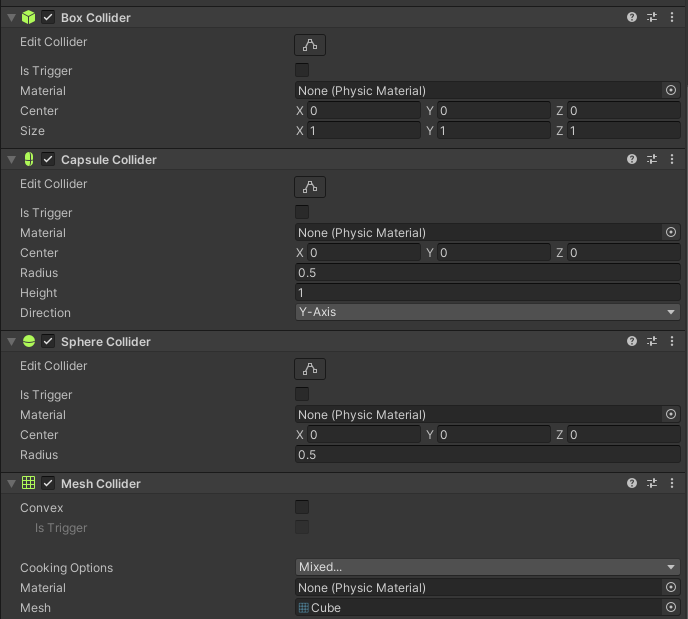Pick Physic Material for Box Collider
The width and height of the screenshot is (688, 619).
pyautogui.click(x=671, y=90)
